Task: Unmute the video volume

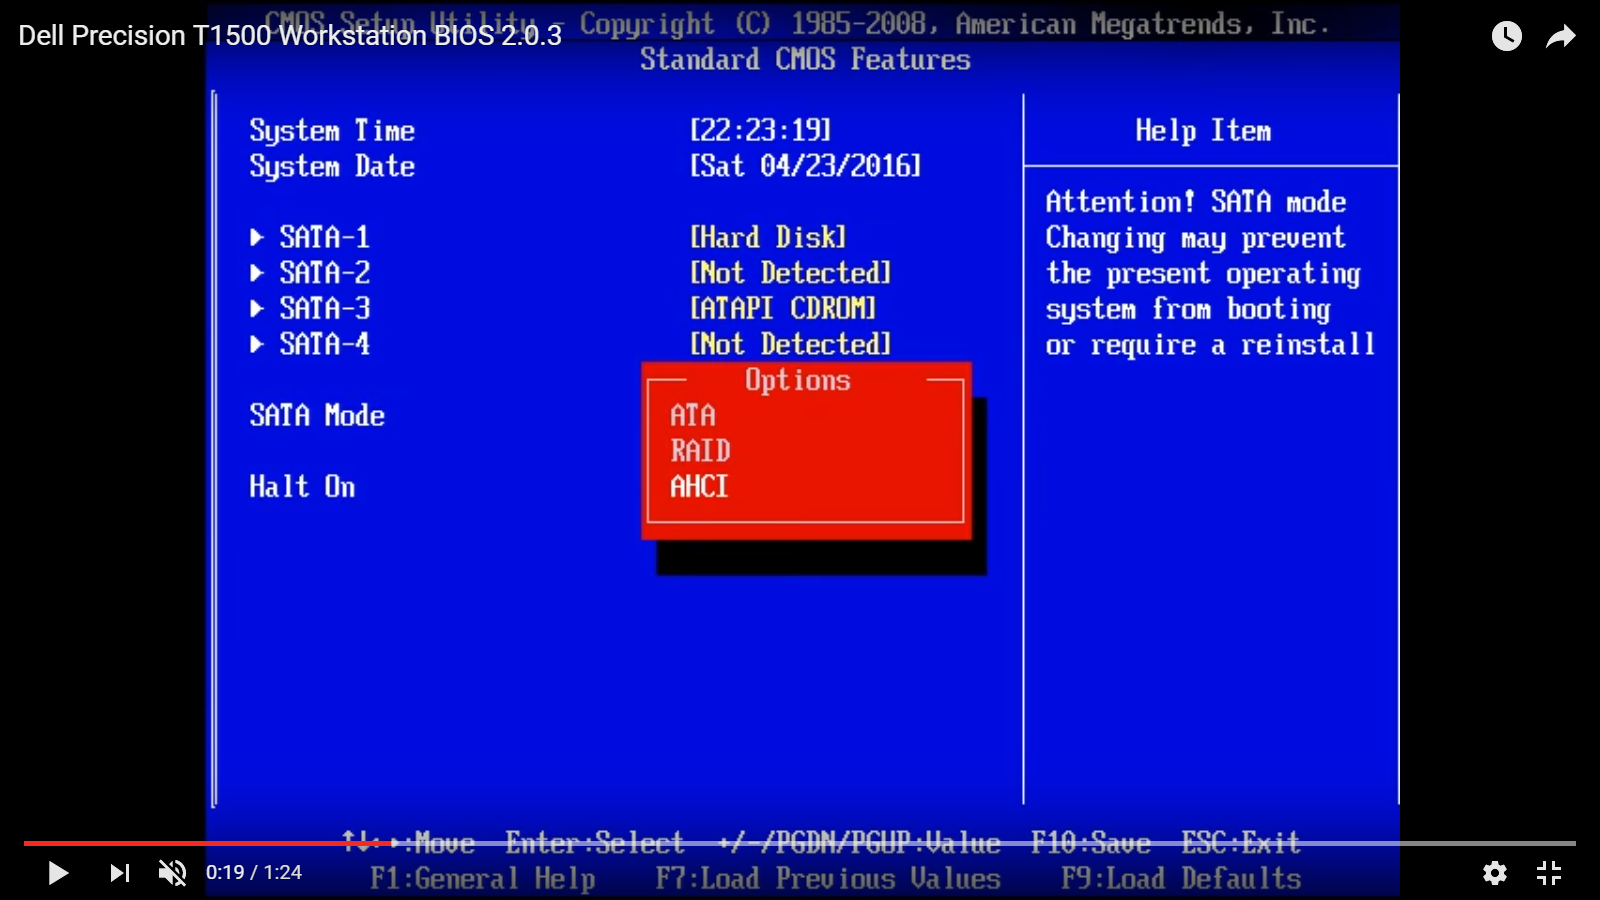Action: click(x=172, y=873)
